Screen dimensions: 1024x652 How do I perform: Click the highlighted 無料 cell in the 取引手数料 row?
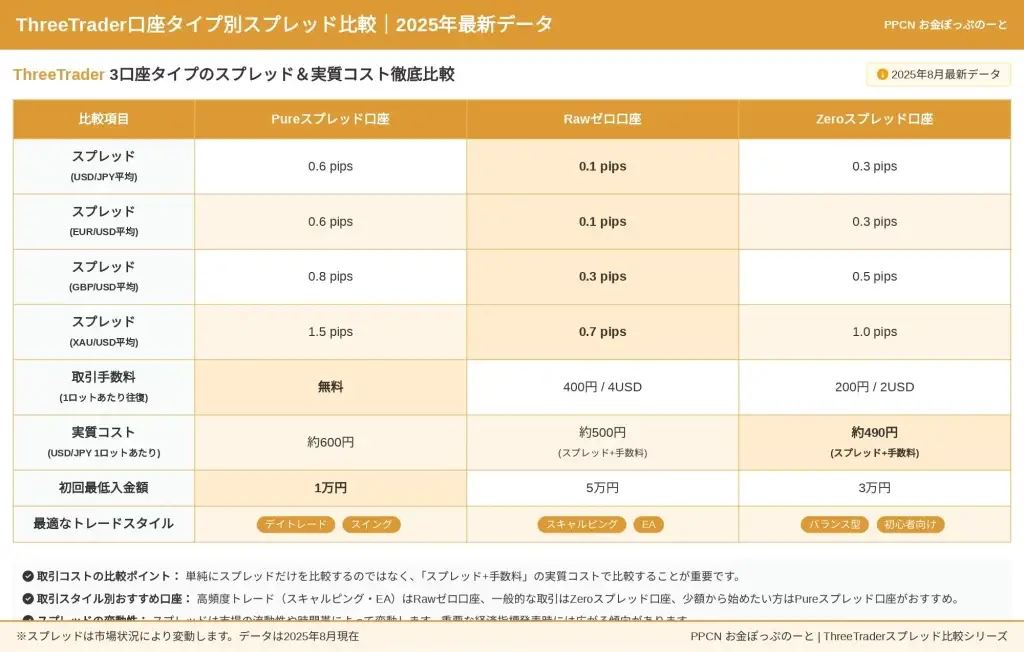click(x=330, y=387)
